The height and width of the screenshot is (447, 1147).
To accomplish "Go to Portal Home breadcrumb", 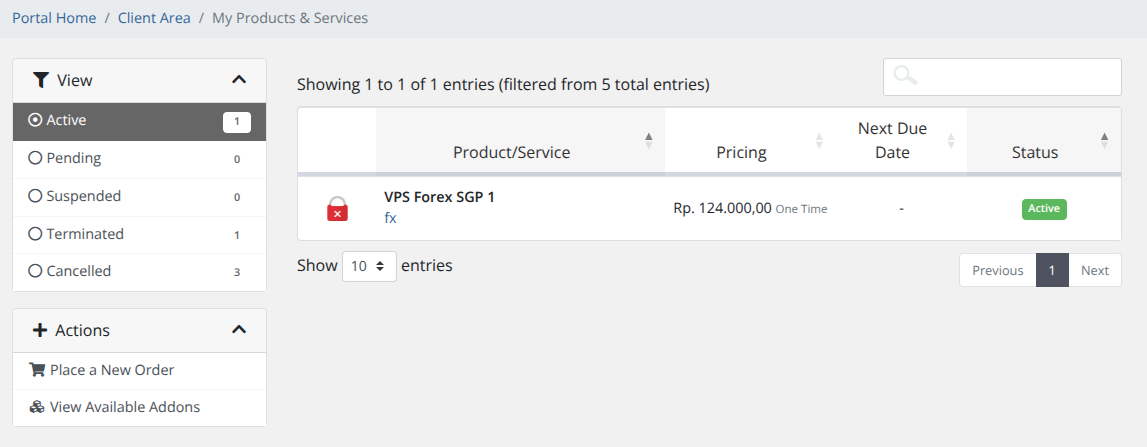I will click(54, 18).
